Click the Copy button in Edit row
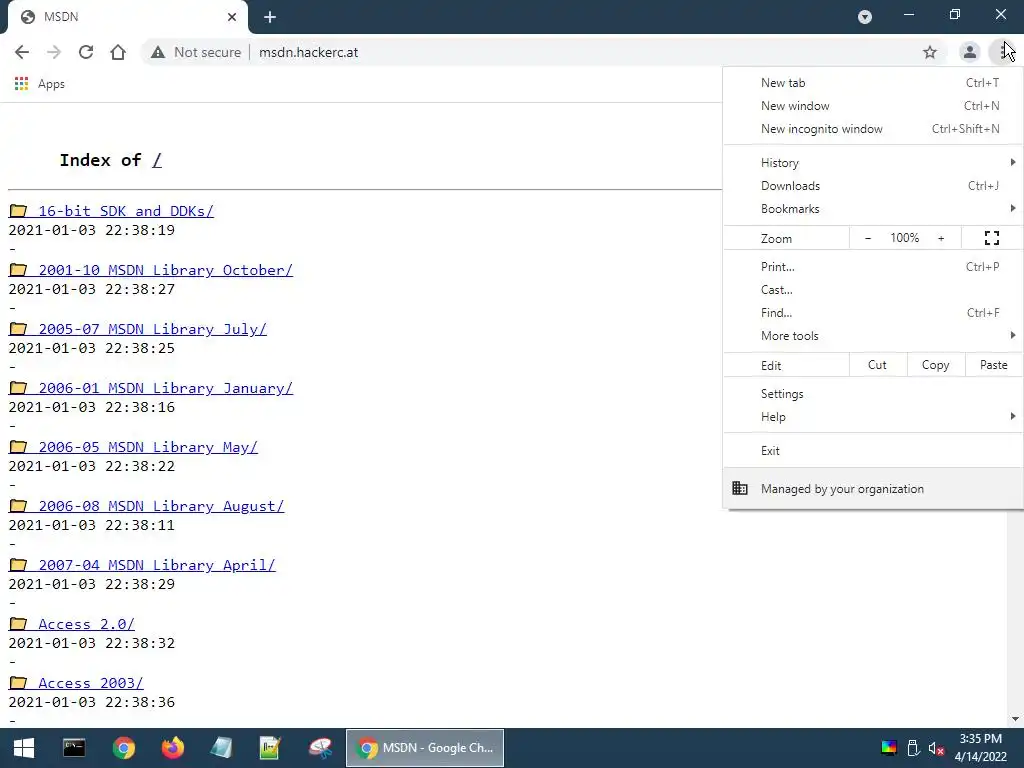Screen dimensions: 1024x768 point(936,365)
